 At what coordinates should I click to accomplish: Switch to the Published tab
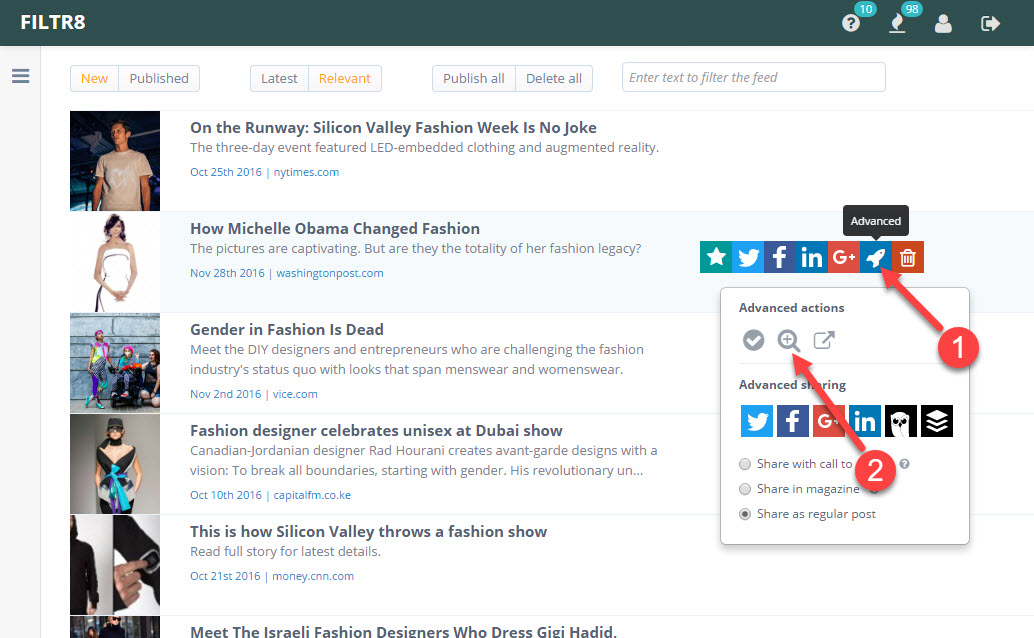pyautogui.click(x=159, y=79)
